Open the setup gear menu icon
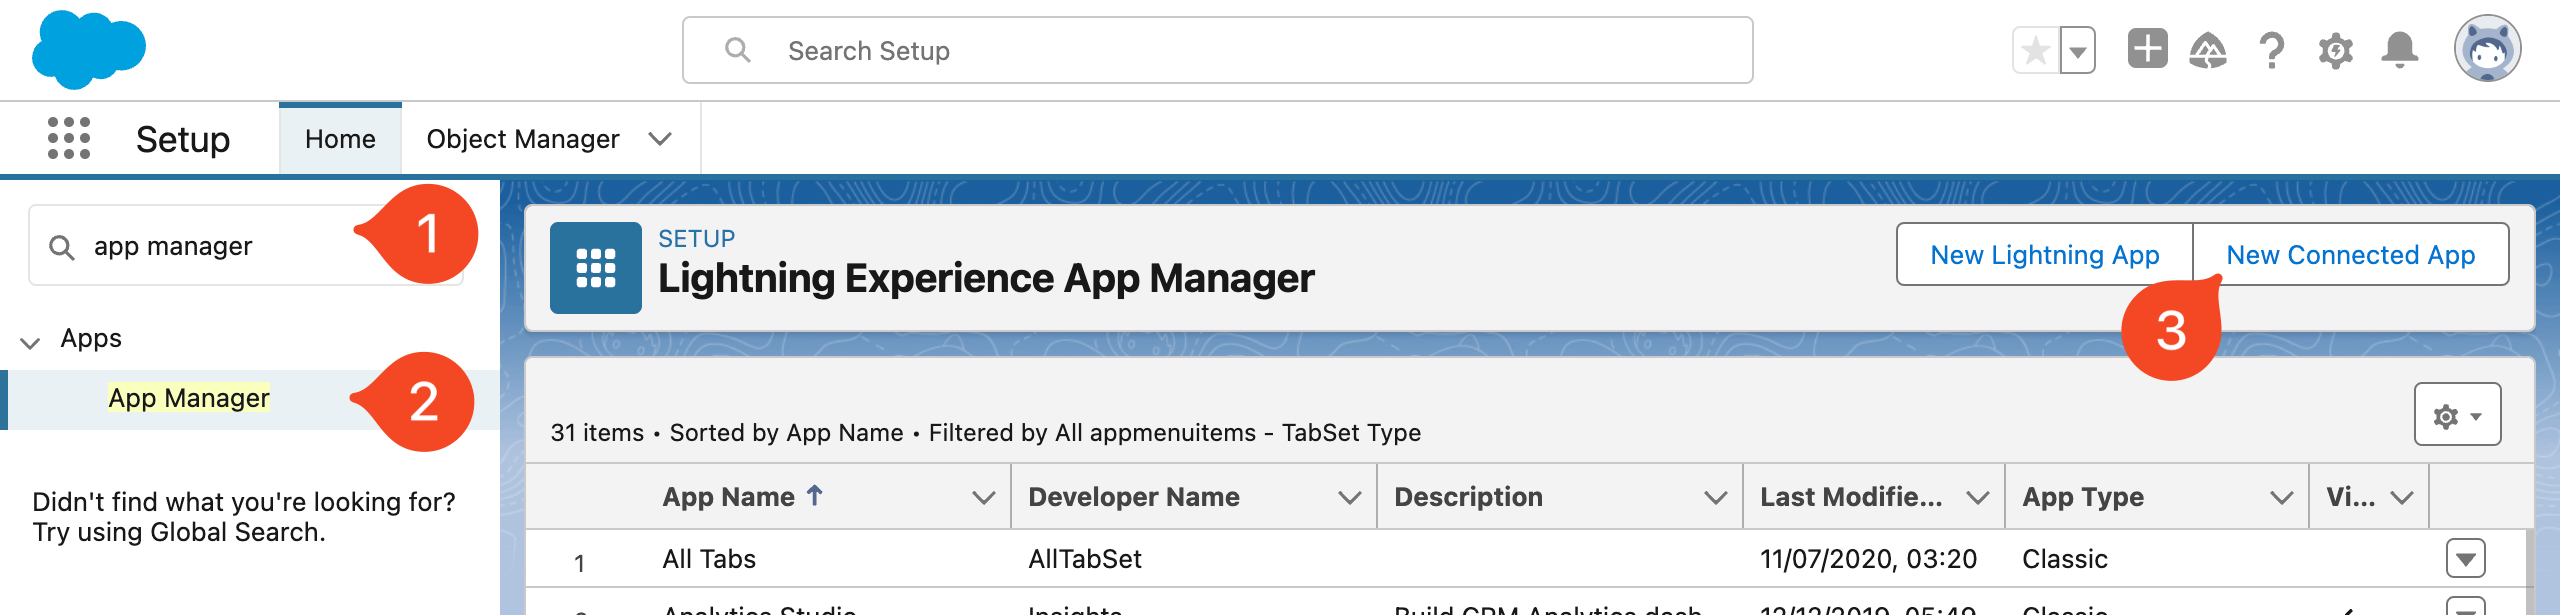 [x=2336, y=50]
